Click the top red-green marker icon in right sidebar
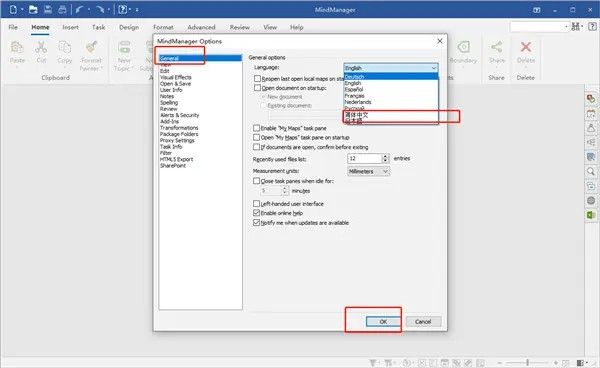The width and height of the screenshot is (600, 368). point(591,99)
